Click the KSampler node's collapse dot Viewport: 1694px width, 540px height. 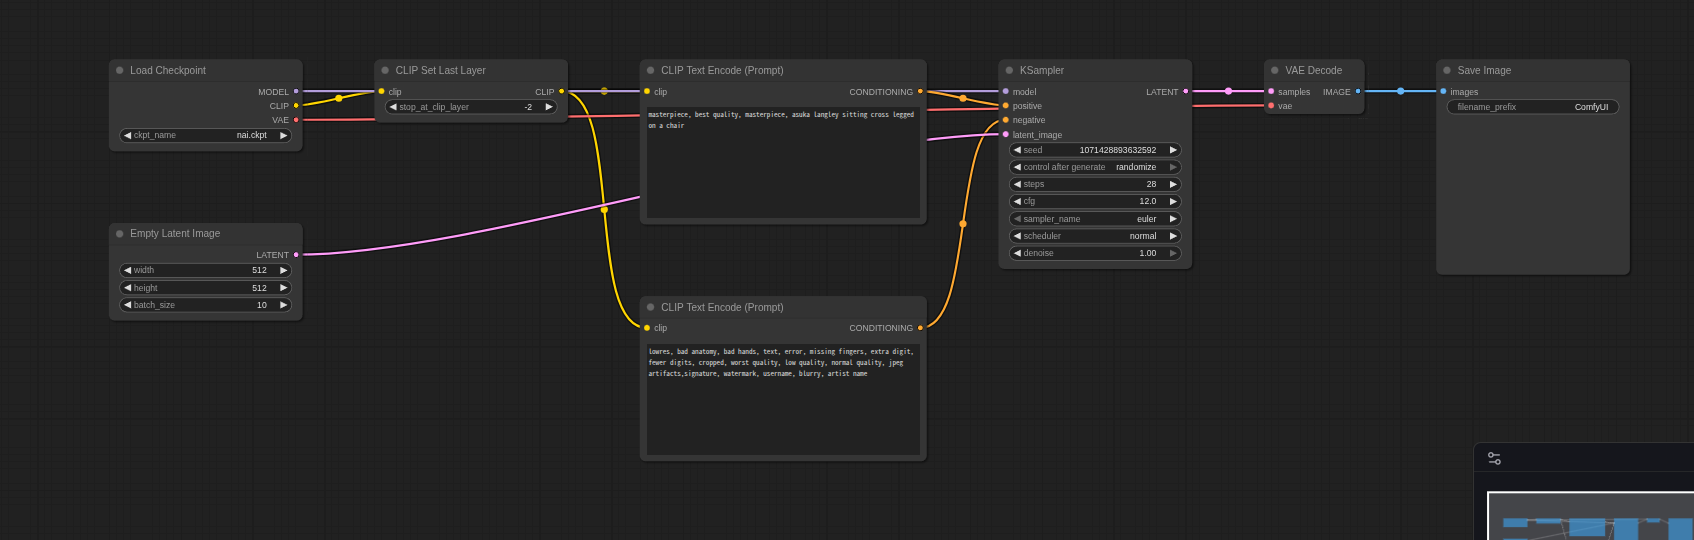[1009, 70]
